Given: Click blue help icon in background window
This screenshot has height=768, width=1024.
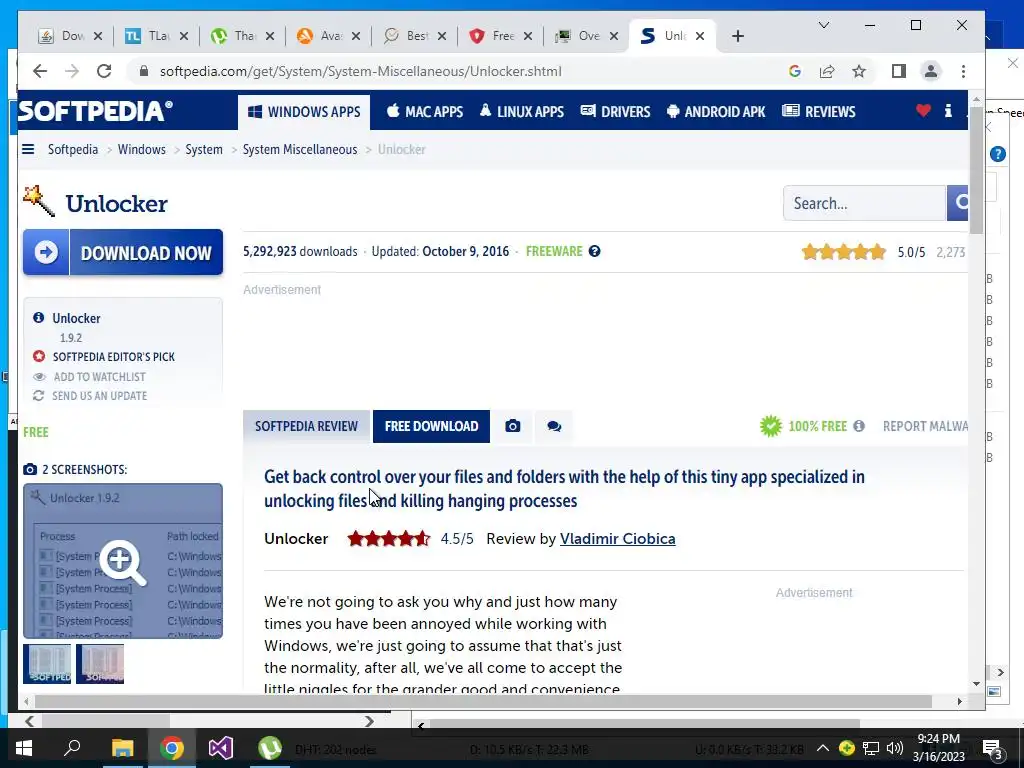Looking at the screenshot, I should (997, 154).
